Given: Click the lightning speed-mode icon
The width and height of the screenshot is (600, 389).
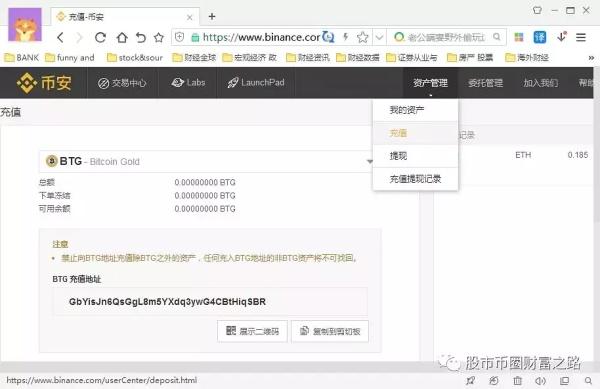Looking at the screenshot, I should click(x=346, y=37).
